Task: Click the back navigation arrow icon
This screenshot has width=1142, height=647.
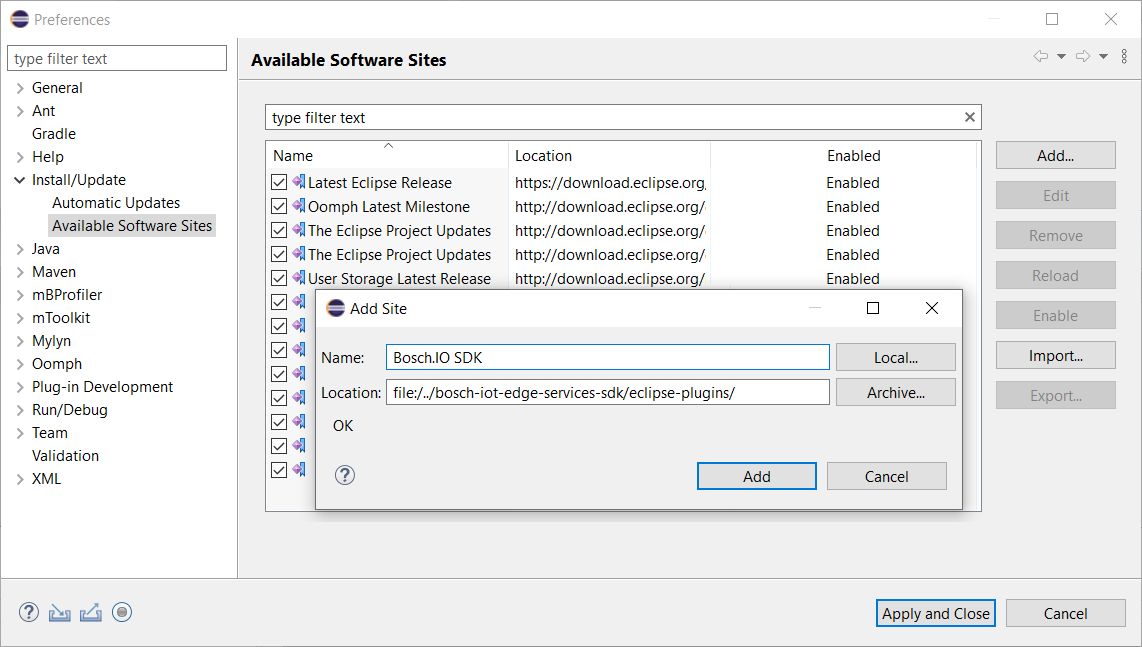Action: [1040, 57]
